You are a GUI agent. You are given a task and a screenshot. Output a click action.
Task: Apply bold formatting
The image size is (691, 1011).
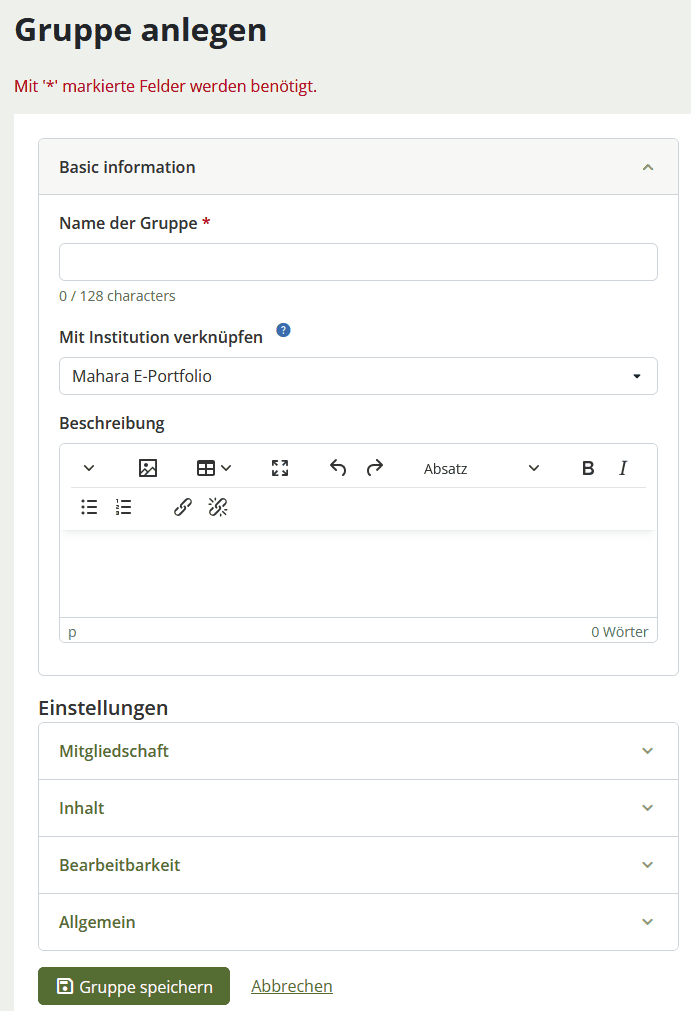tap(588, 468)
